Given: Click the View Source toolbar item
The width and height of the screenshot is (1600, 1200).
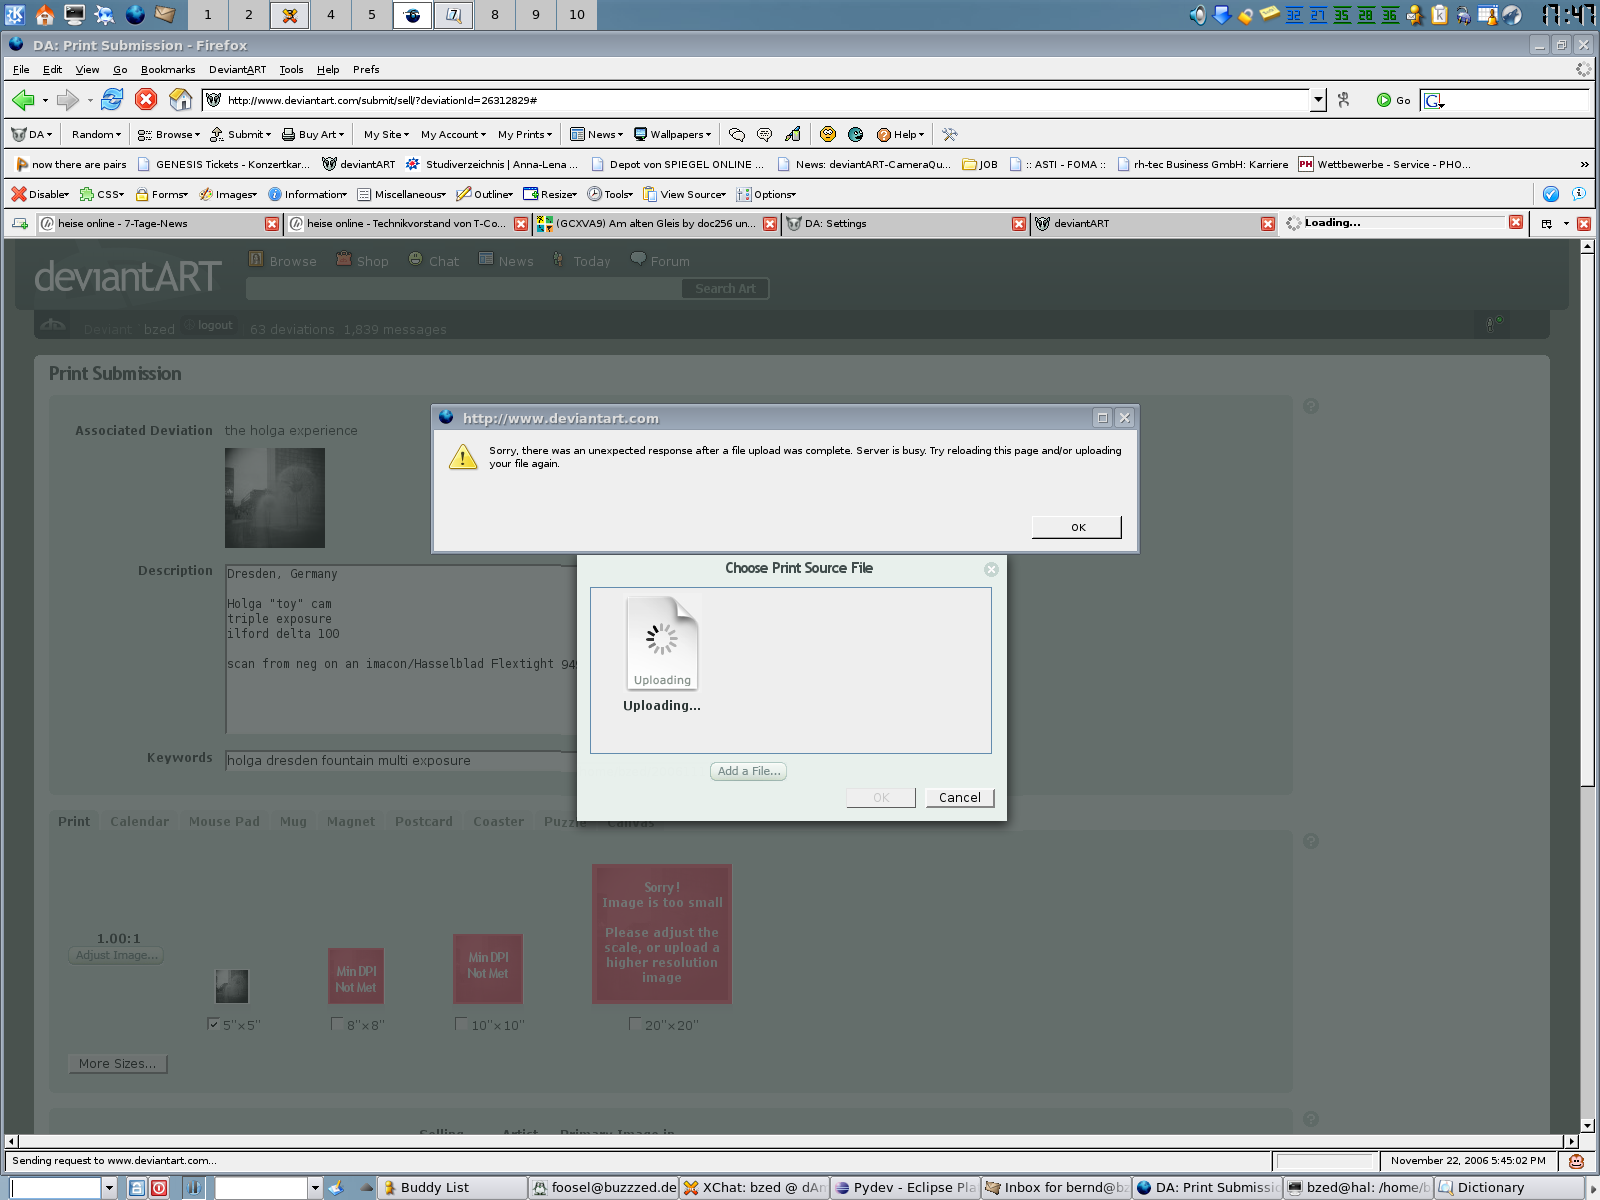Looking at the screenshot, I should click(685, 194).
